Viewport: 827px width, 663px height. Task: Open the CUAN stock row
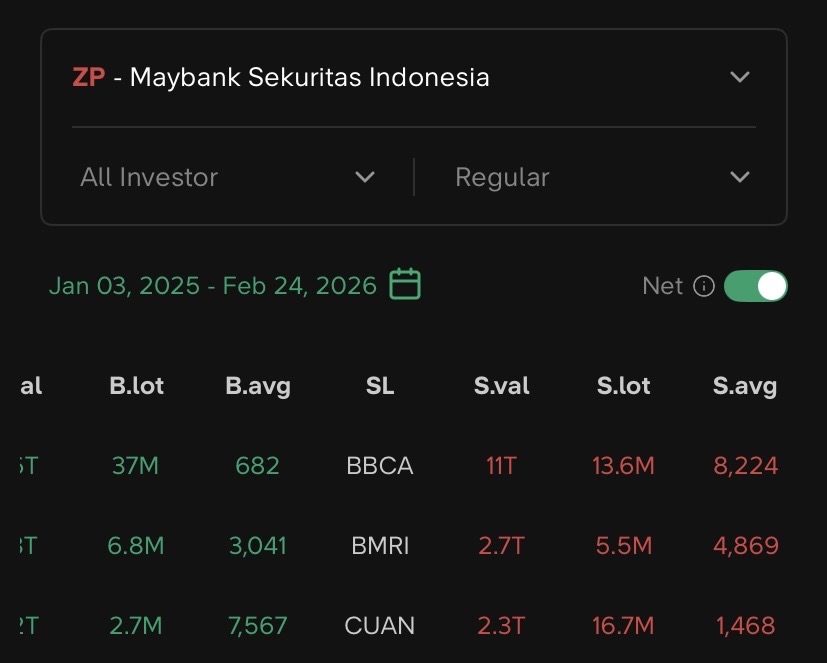click(380, 626)
